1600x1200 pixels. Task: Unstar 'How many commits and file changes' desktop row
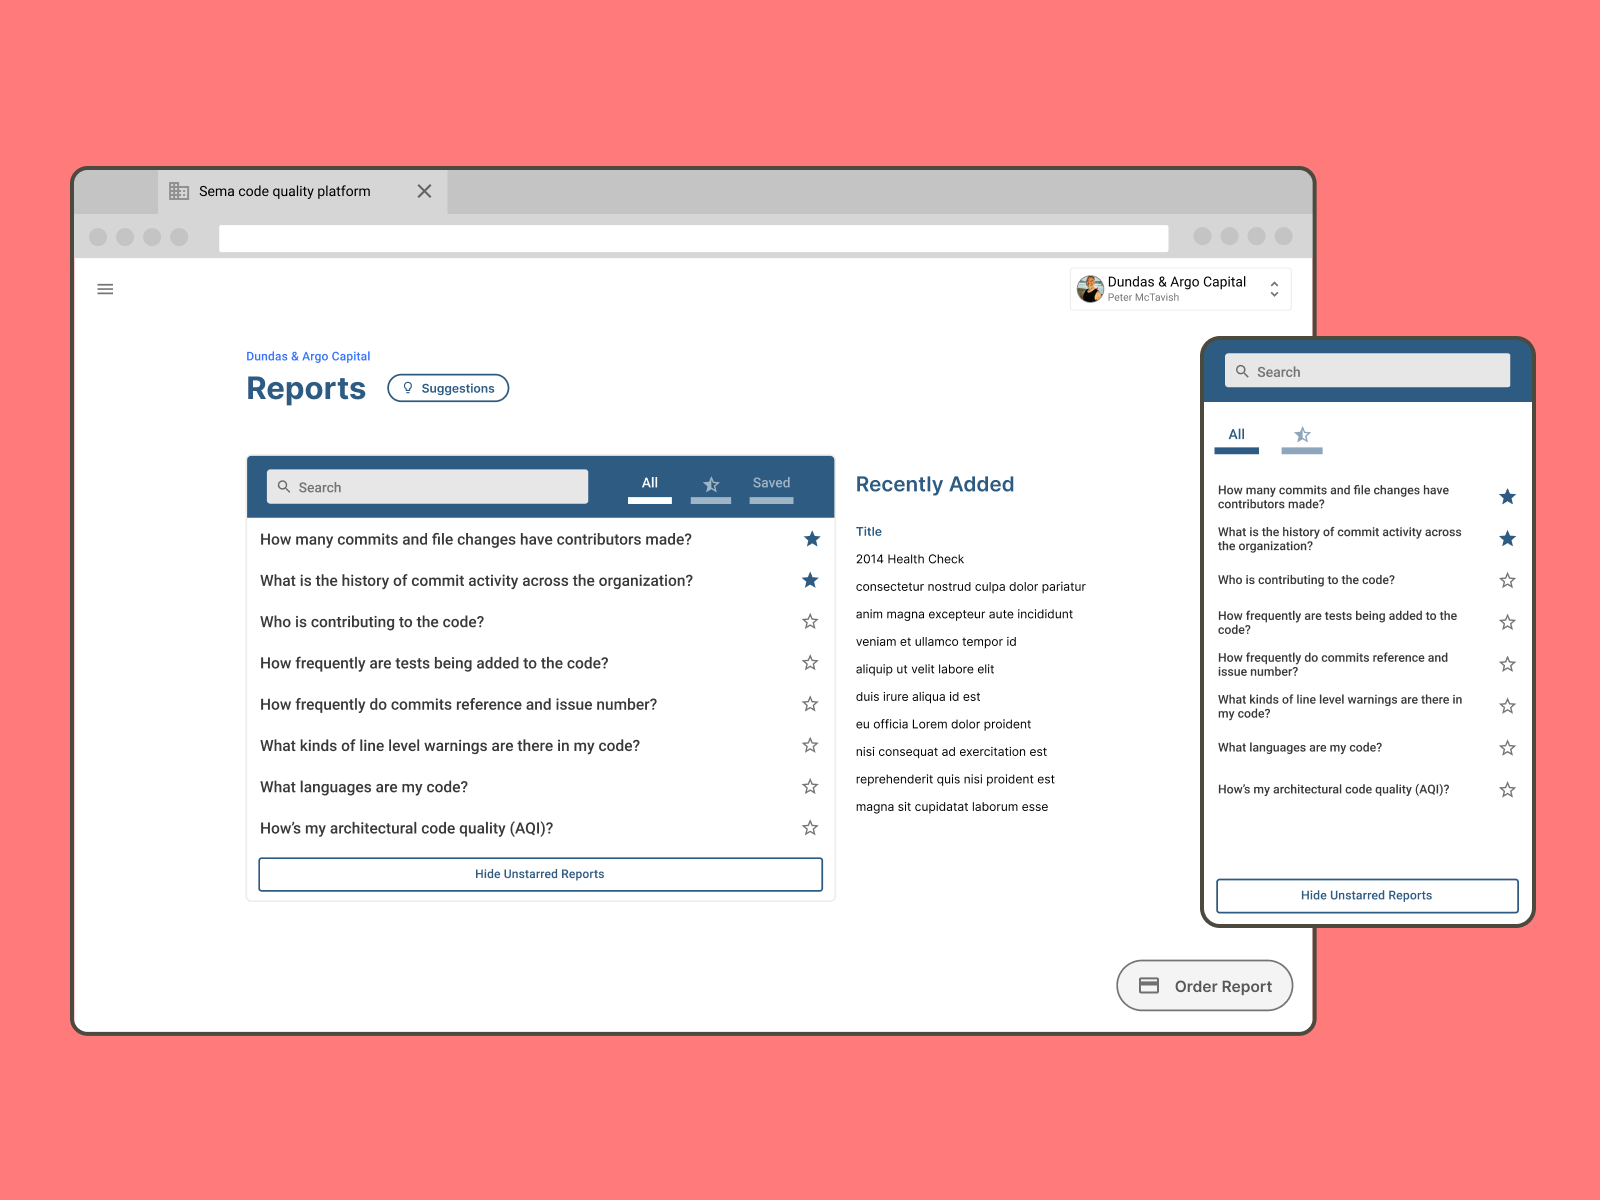point(812,539)
